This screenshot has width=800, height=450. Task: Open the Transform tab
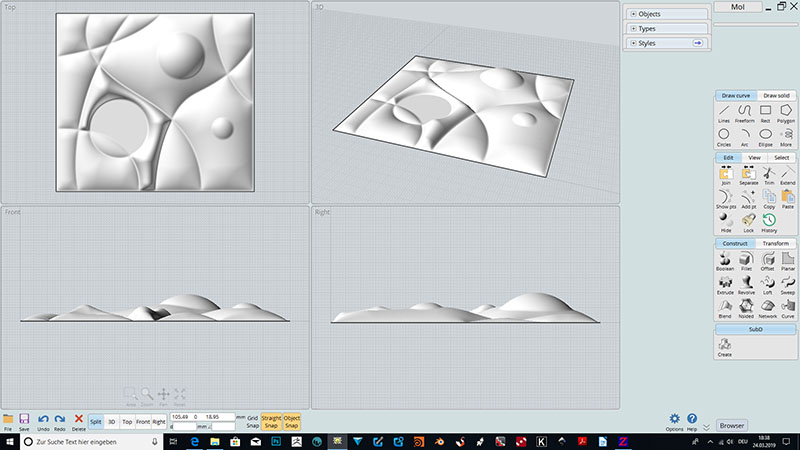coord(776,243)
